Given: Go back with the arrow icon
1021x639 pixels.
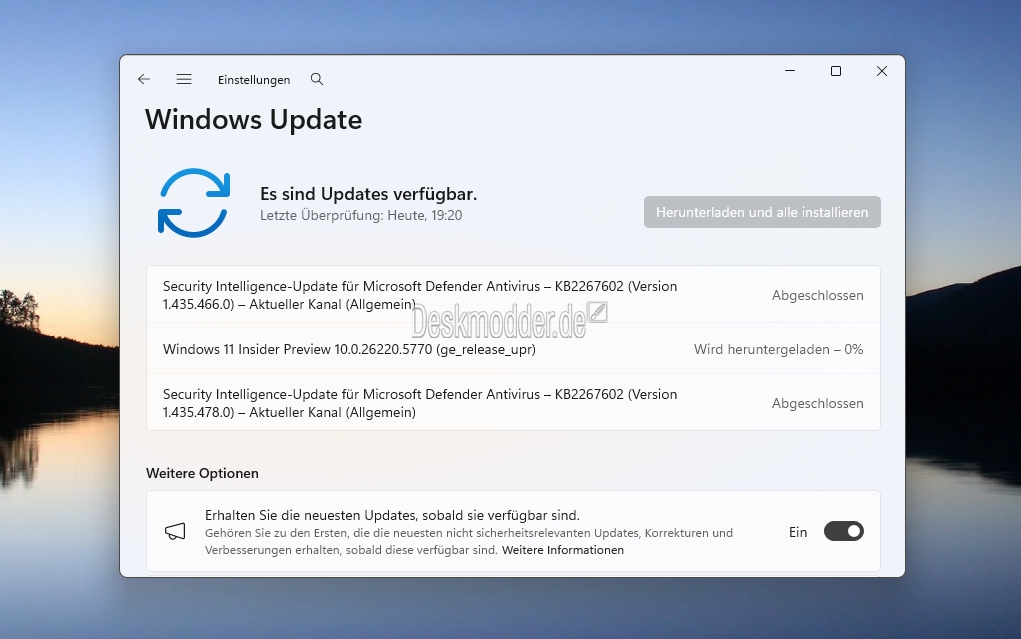Looking at the screenshot, I should tap(144, 79).
